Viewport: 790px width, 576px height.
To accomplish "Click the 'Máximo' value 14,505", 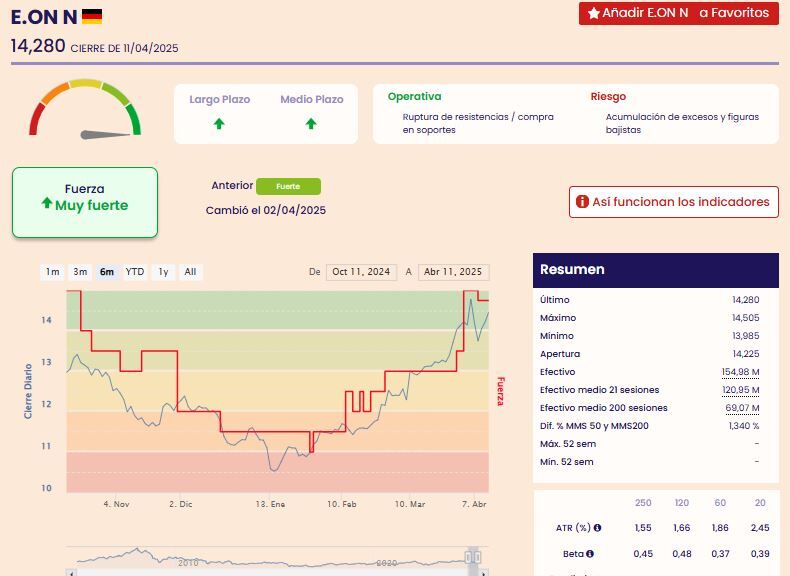I will pos(745,318).
